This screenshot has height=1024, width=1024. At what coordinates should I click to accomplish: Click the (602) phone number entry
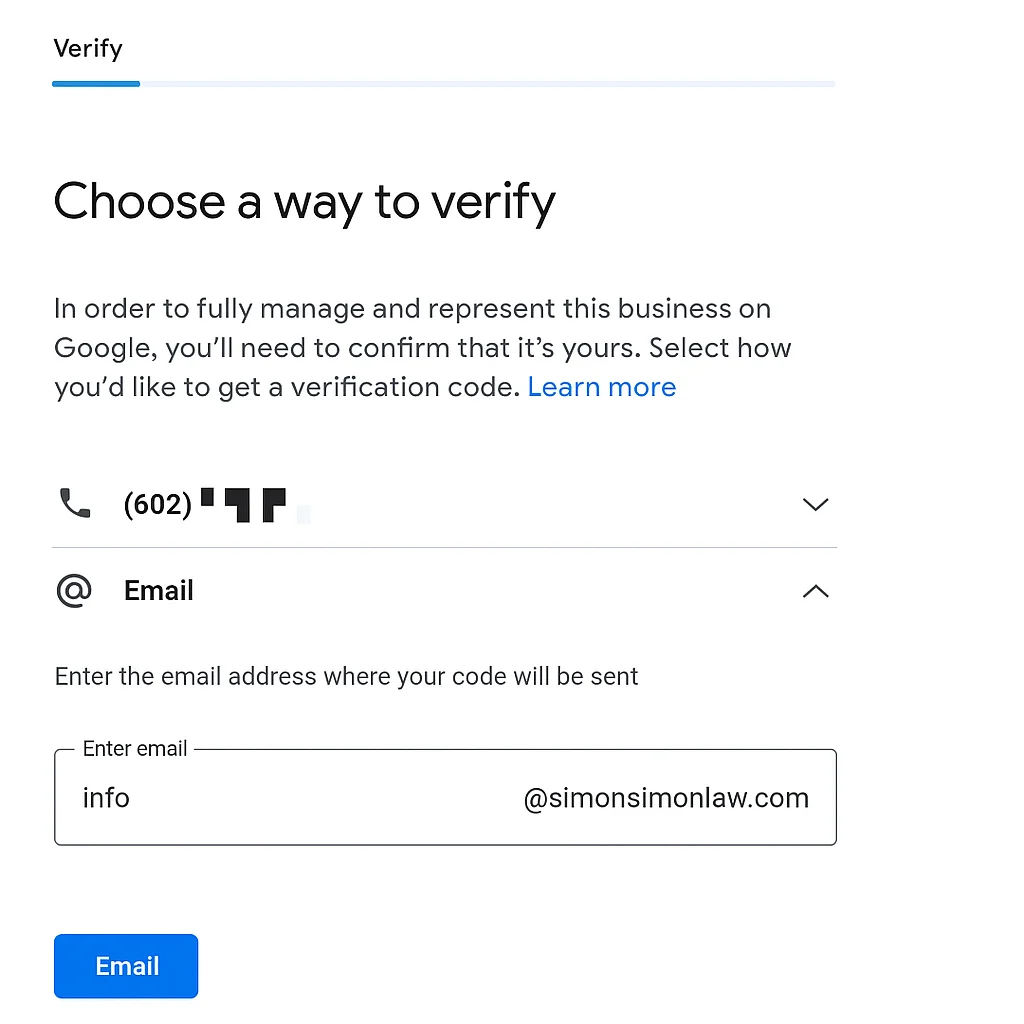point(158,504)
